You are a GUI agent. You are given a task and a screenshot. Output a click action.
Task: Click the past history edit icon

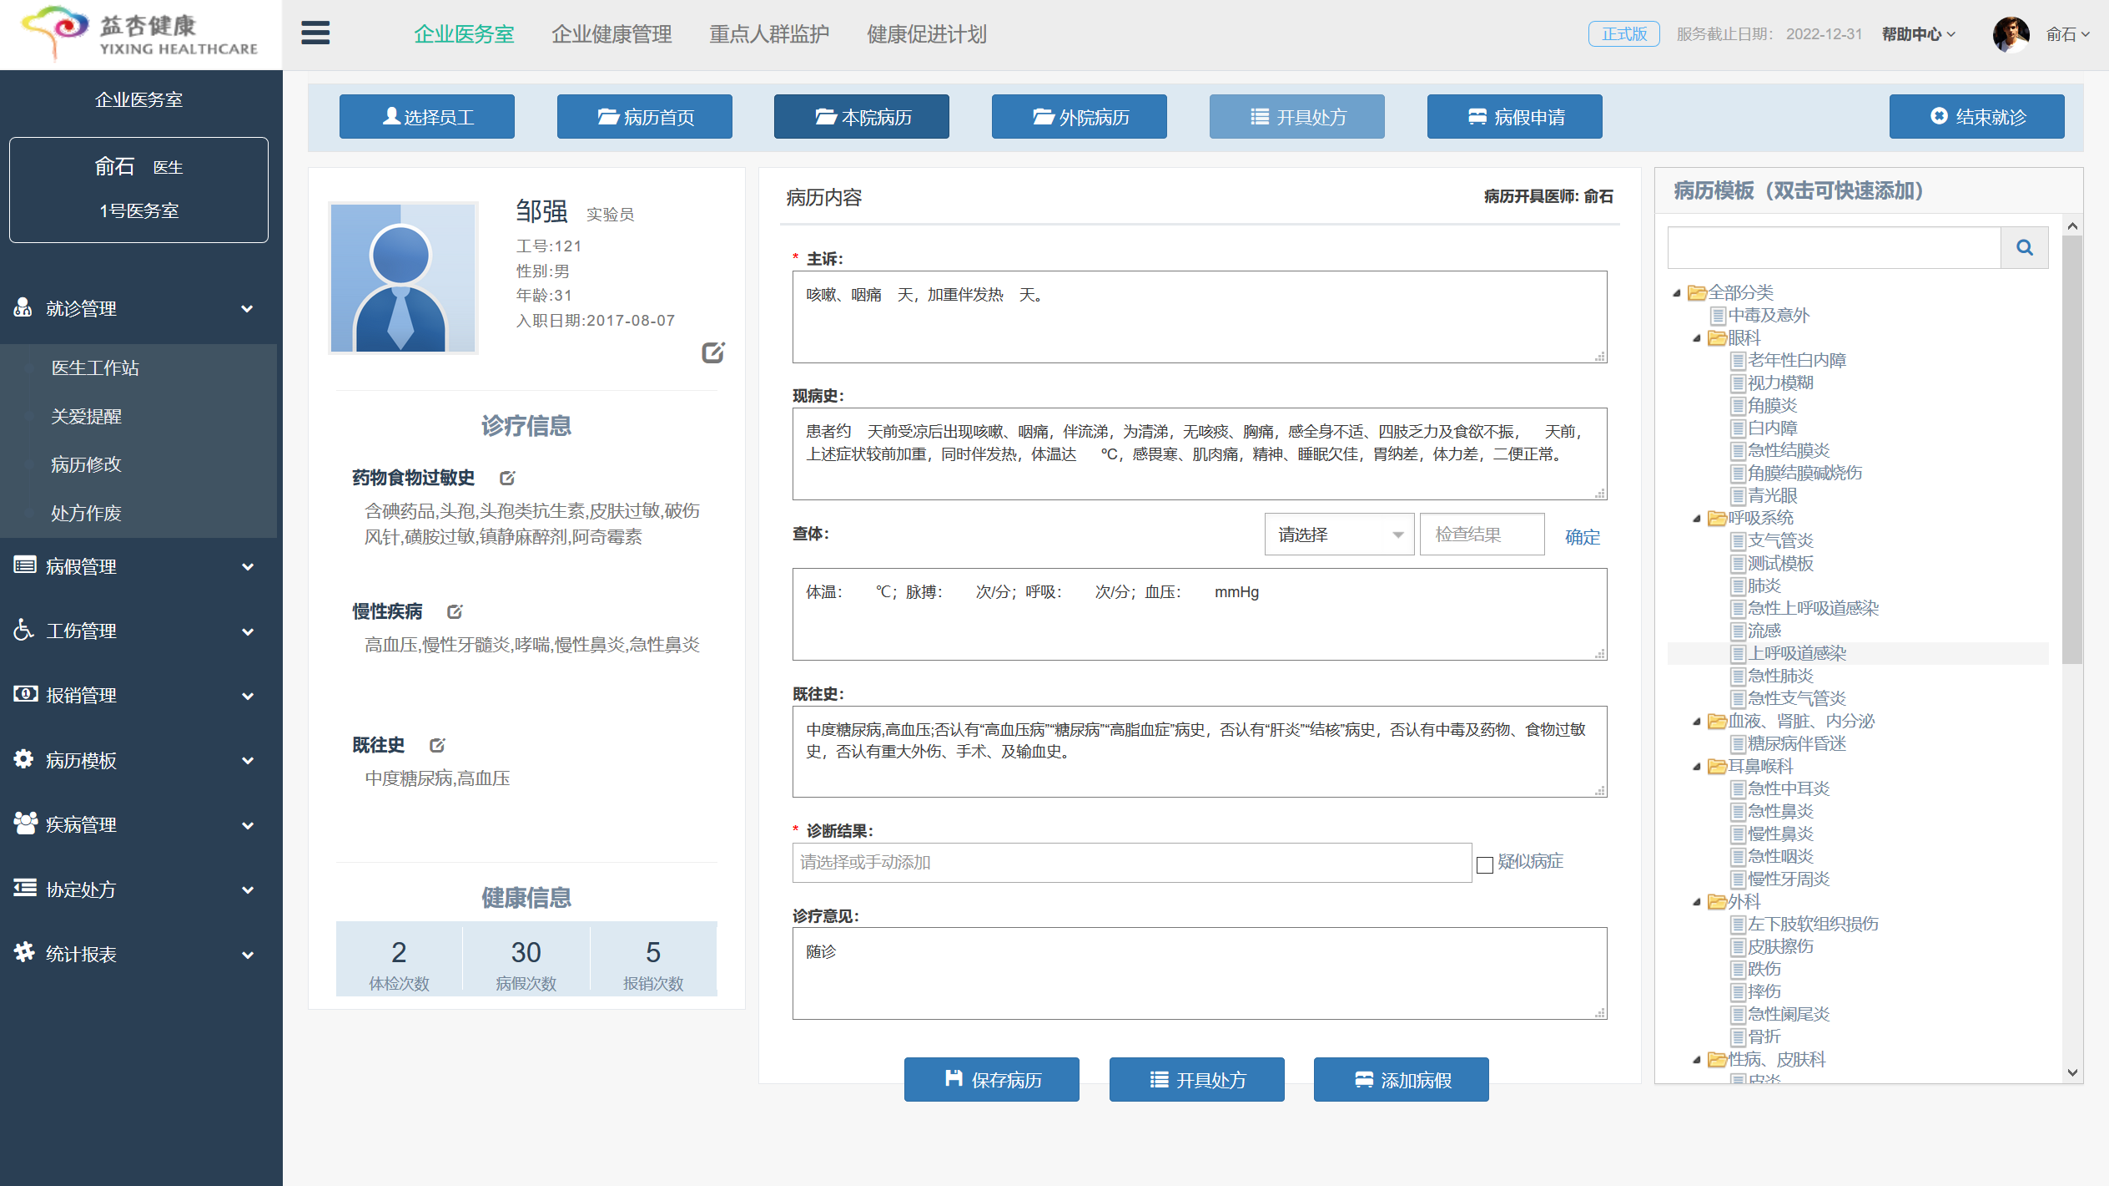[437, 745]
